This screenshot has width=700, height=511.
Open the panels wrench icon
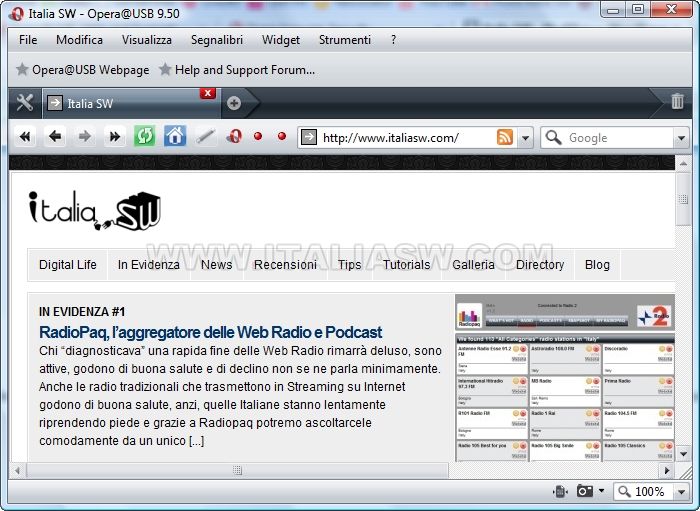tap(25, 103)
